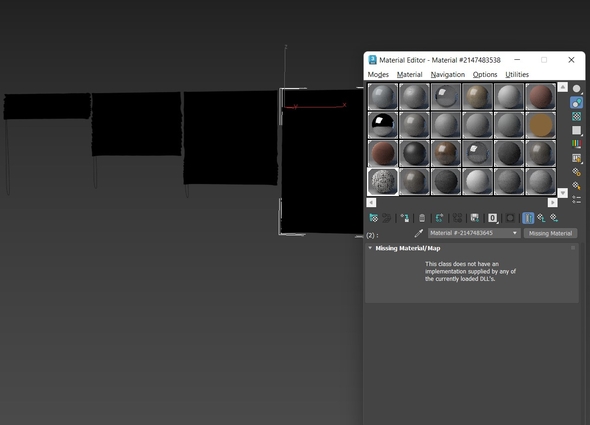Open the Sample Type flyout
This screenshot has width=590, height=425.
576,89
